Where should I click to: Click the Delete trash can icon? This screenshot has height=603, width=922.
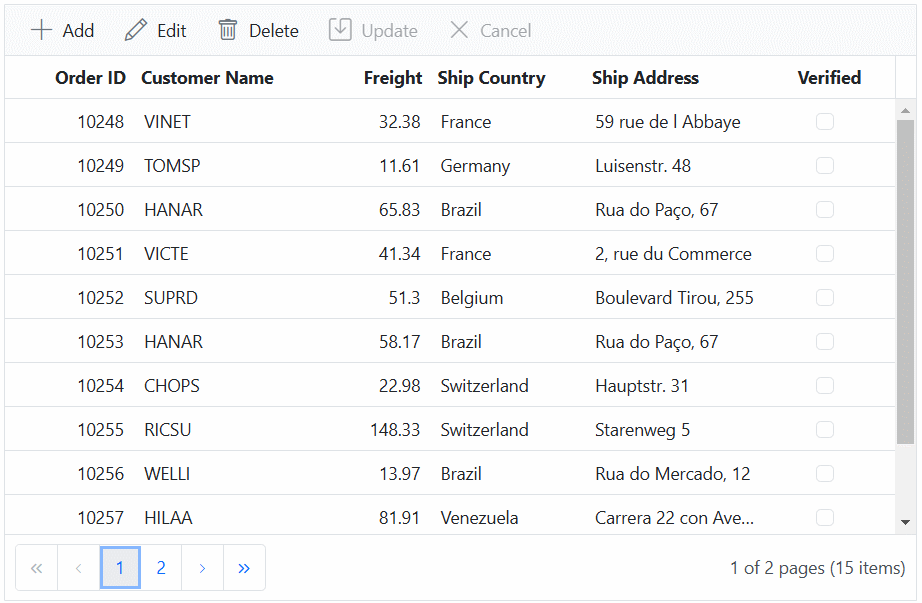pyautogui.click(x=228, y=30)
